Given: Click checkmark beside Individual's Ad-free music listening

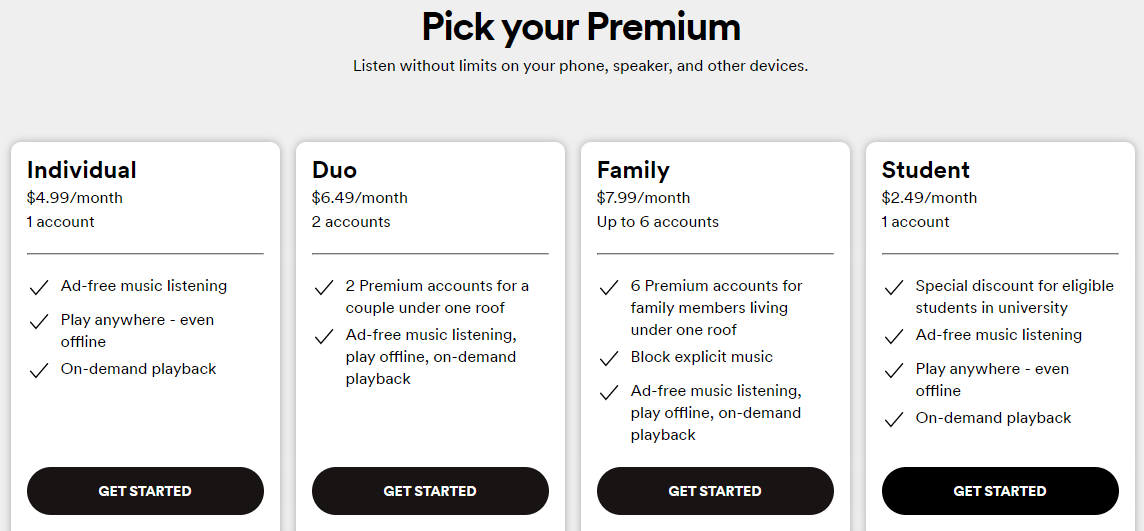Looking at the screenshot, I should tap(39, 288).
